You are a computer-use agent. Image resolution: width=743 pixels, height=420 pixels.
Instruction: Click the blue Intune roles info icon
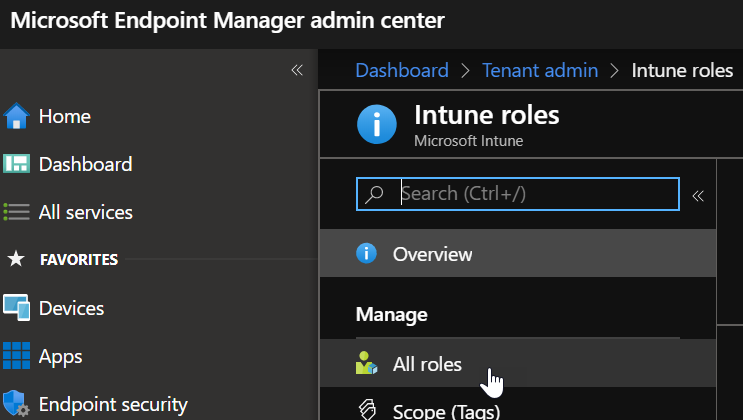tap(376, 125)
